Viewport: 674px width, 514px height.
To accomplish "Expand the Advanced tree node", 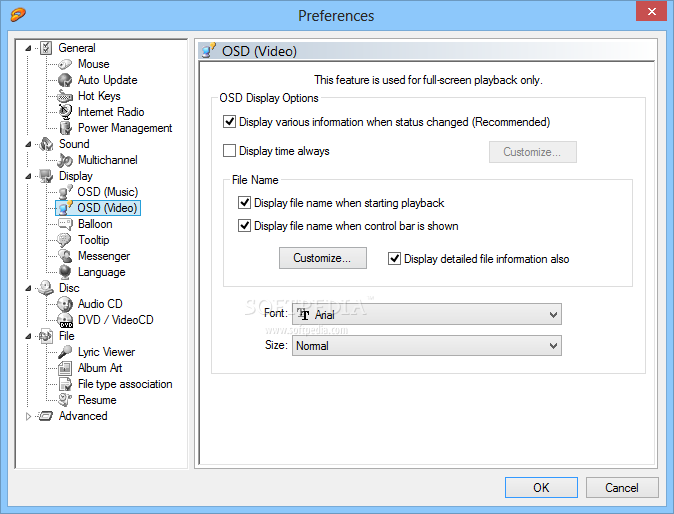I will [x=28, y=416].
